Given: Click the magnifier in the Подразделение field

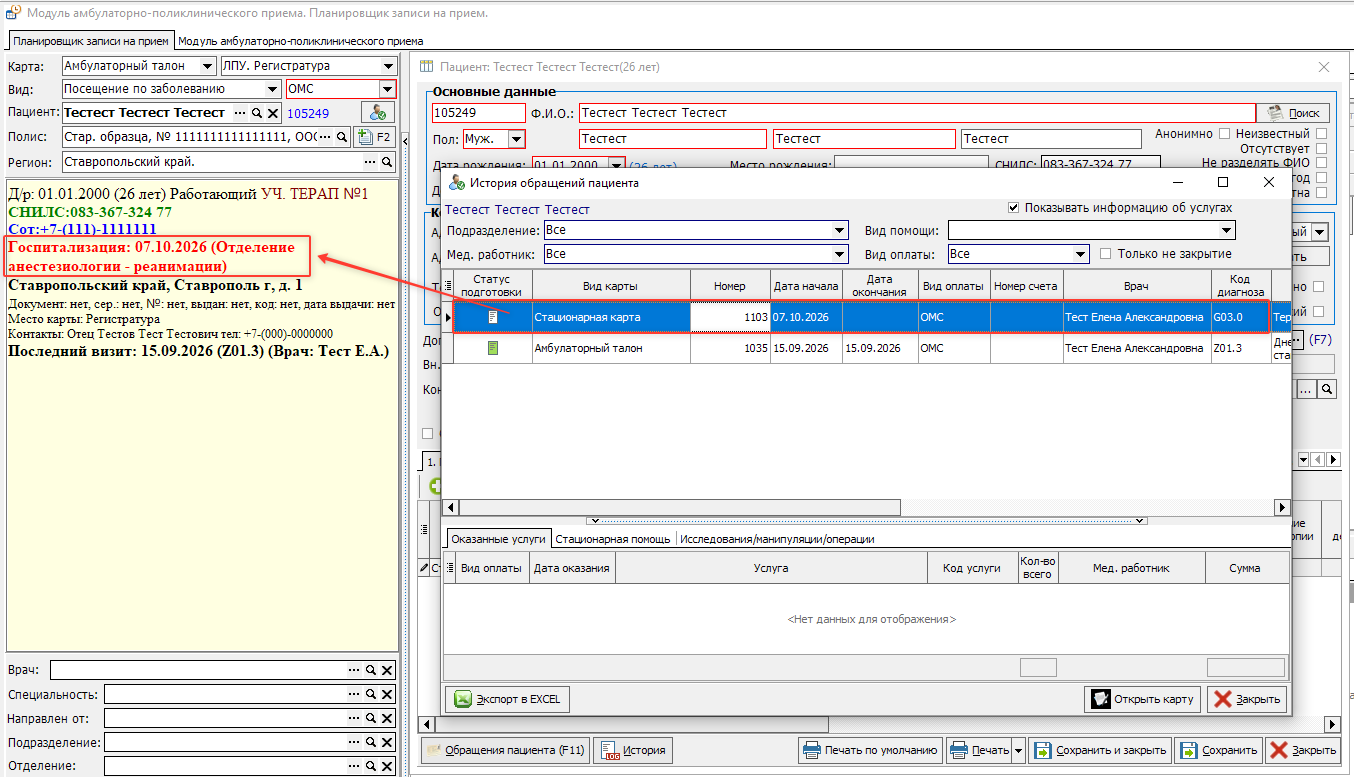Looking at the screenshot, I should [370, 742].
